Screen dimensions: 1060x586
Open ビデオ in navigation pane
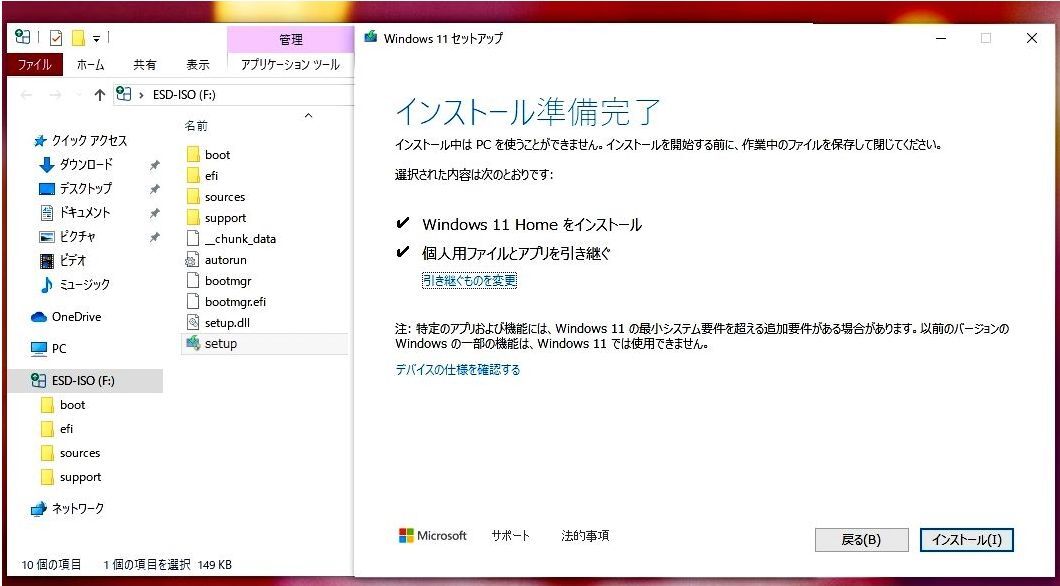click(63, 260)
